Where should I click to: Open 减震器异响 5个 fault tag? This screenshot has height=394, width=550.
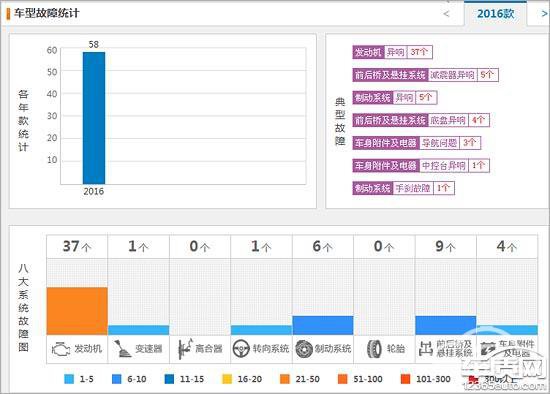(x=425, y=75)
